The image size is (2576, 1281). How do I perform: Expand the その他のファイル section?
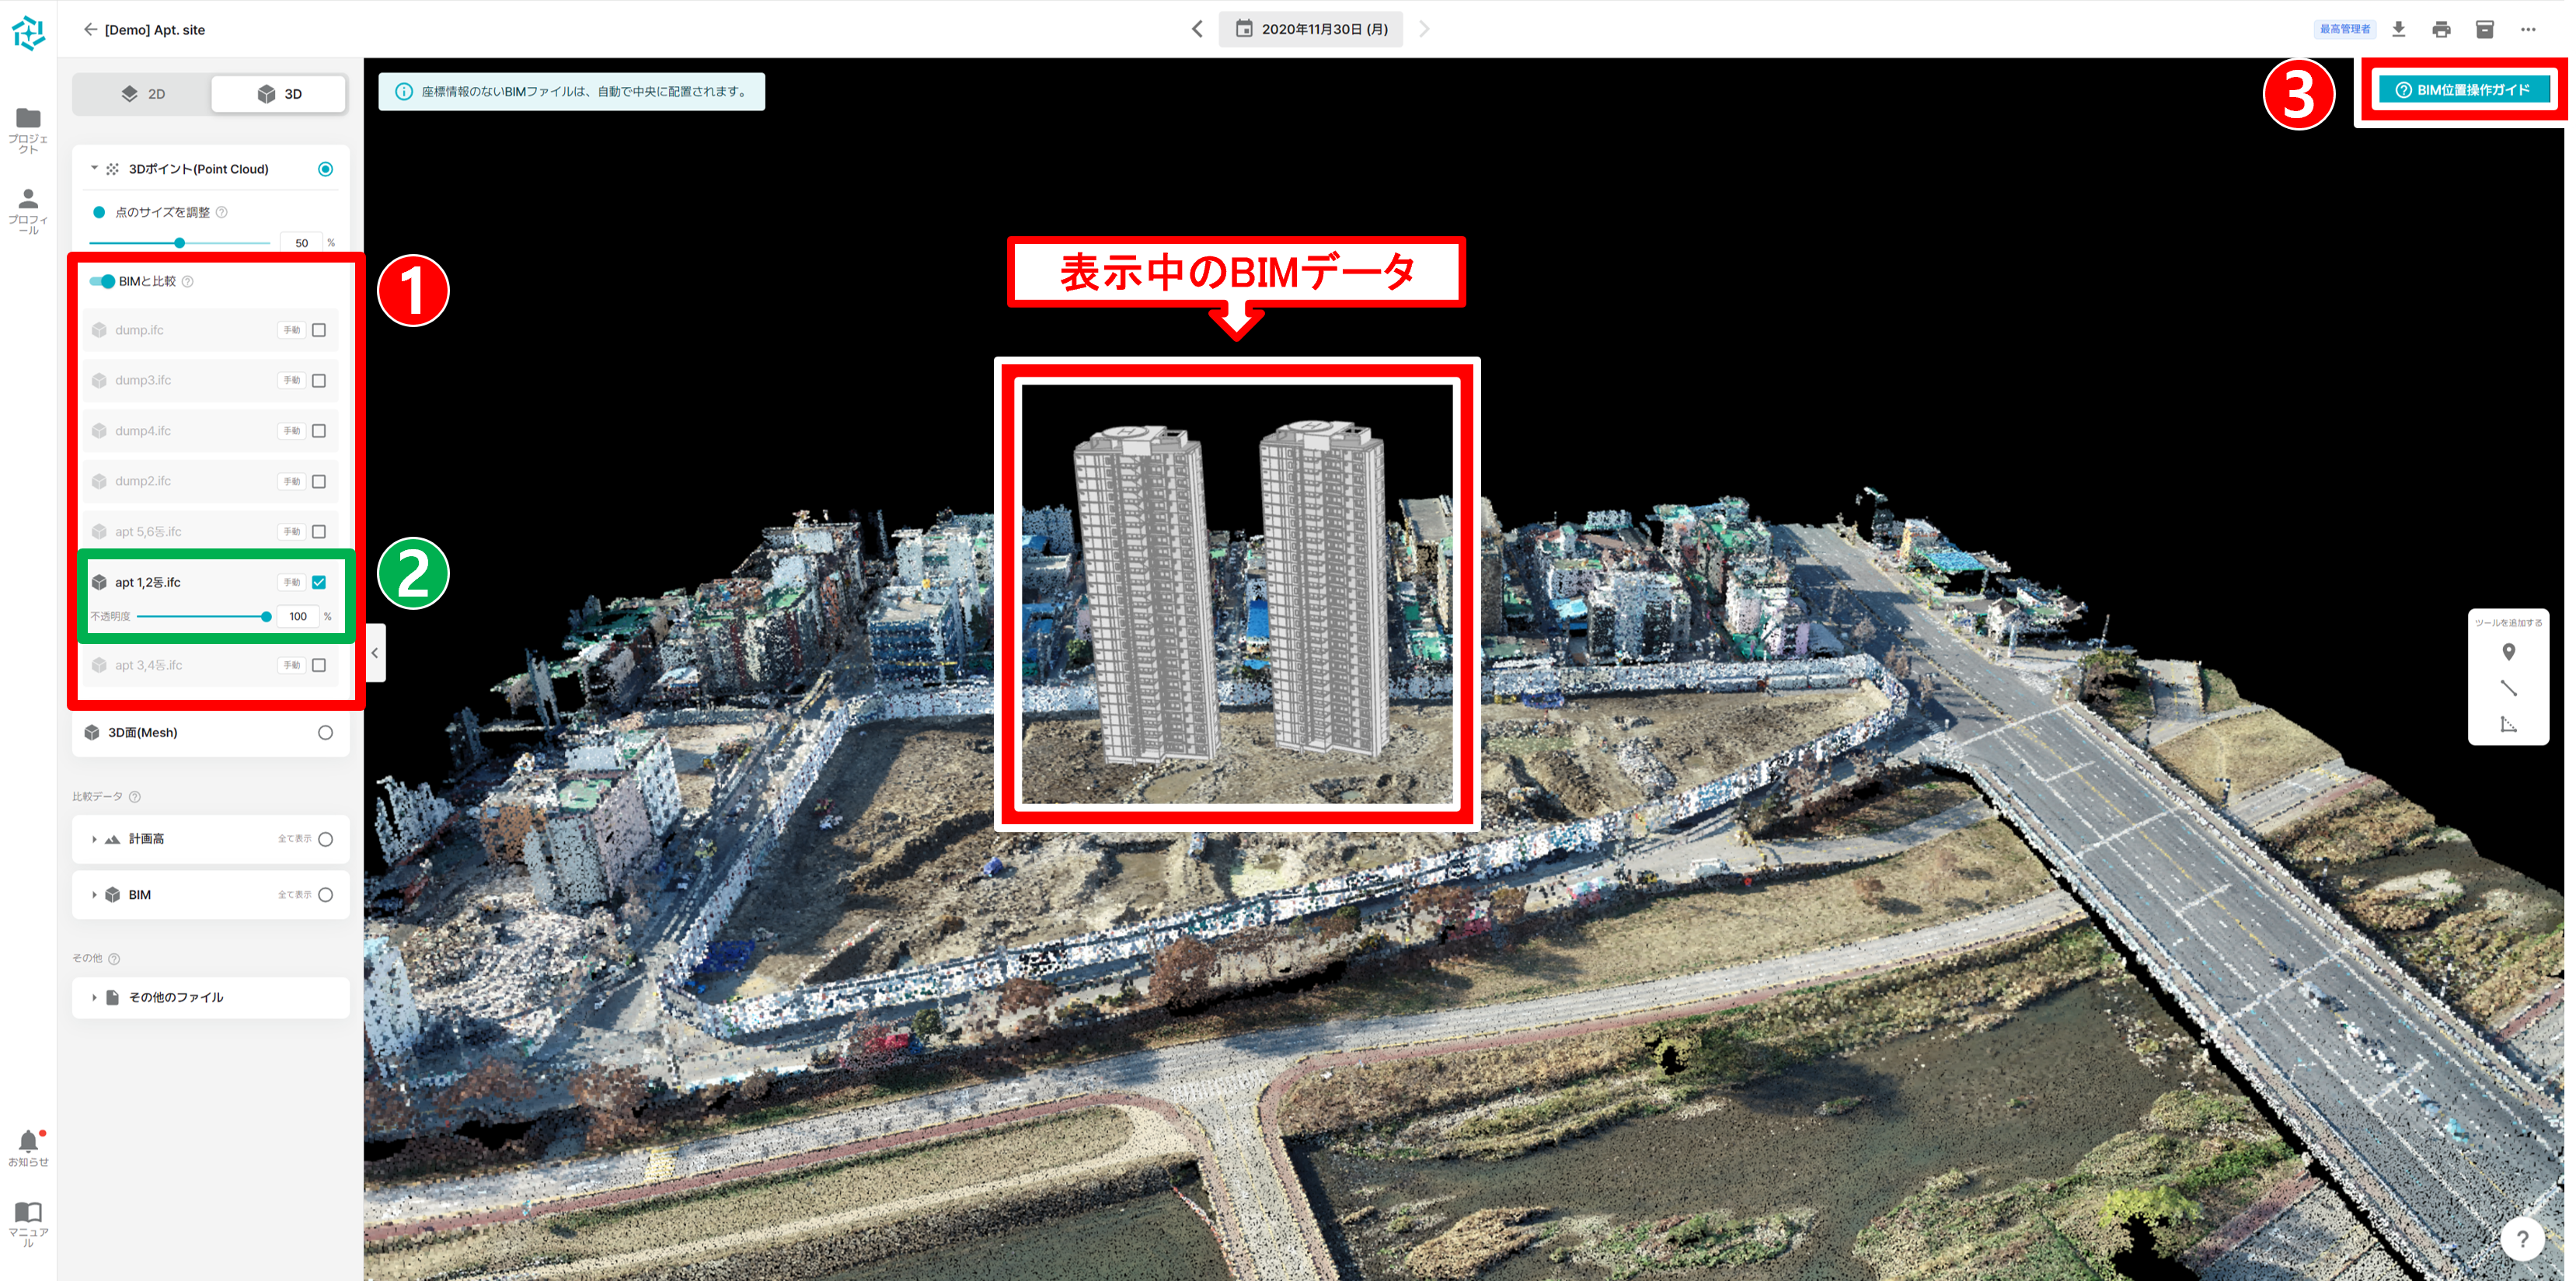(94, 997)
